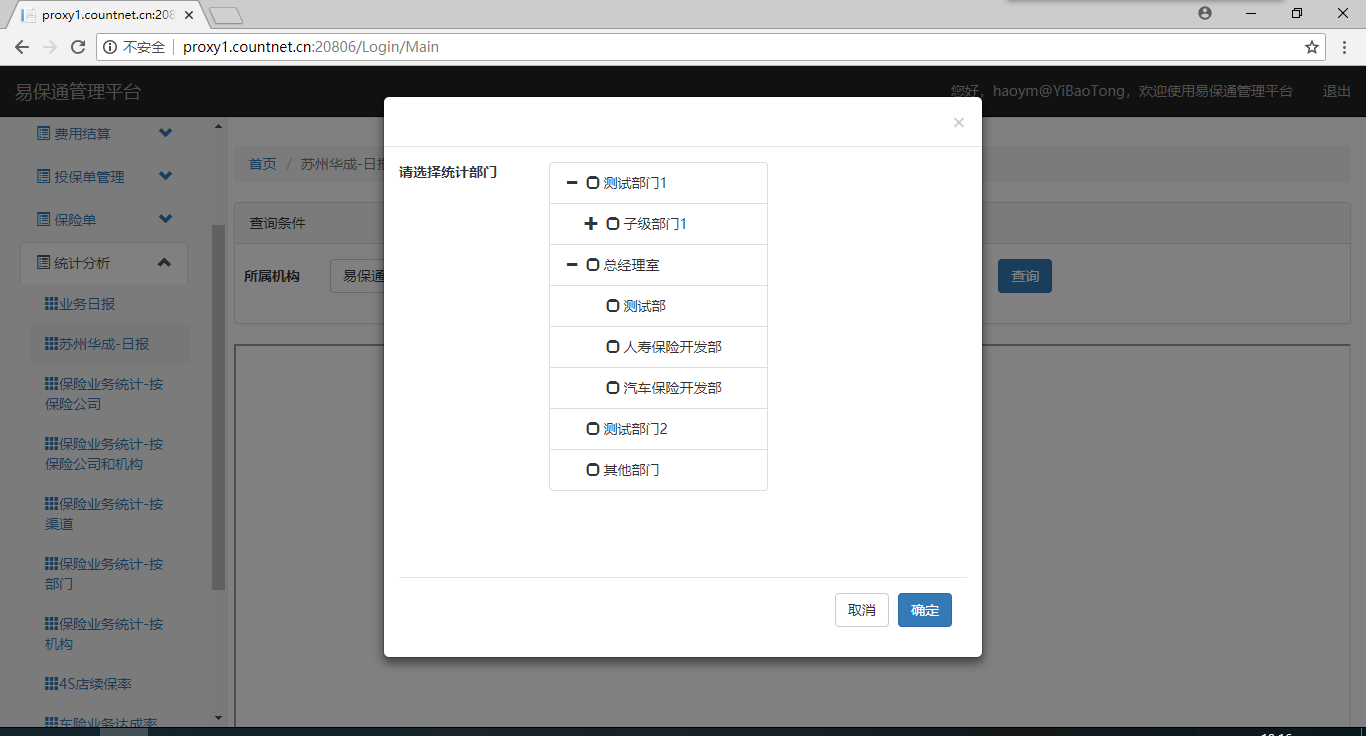This screenshot has height=736, width=1366.
Task: Click the grid icon for 保险业务统计-按渠道
Action: coord(52,504)
